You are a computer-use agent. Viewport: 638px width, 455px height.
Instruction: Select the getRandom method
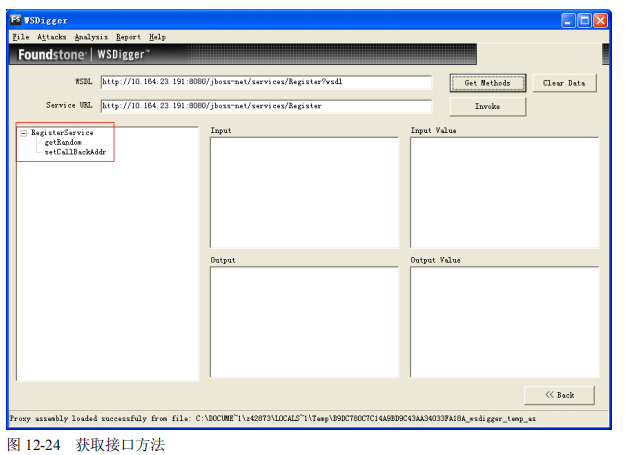[63, 142]
